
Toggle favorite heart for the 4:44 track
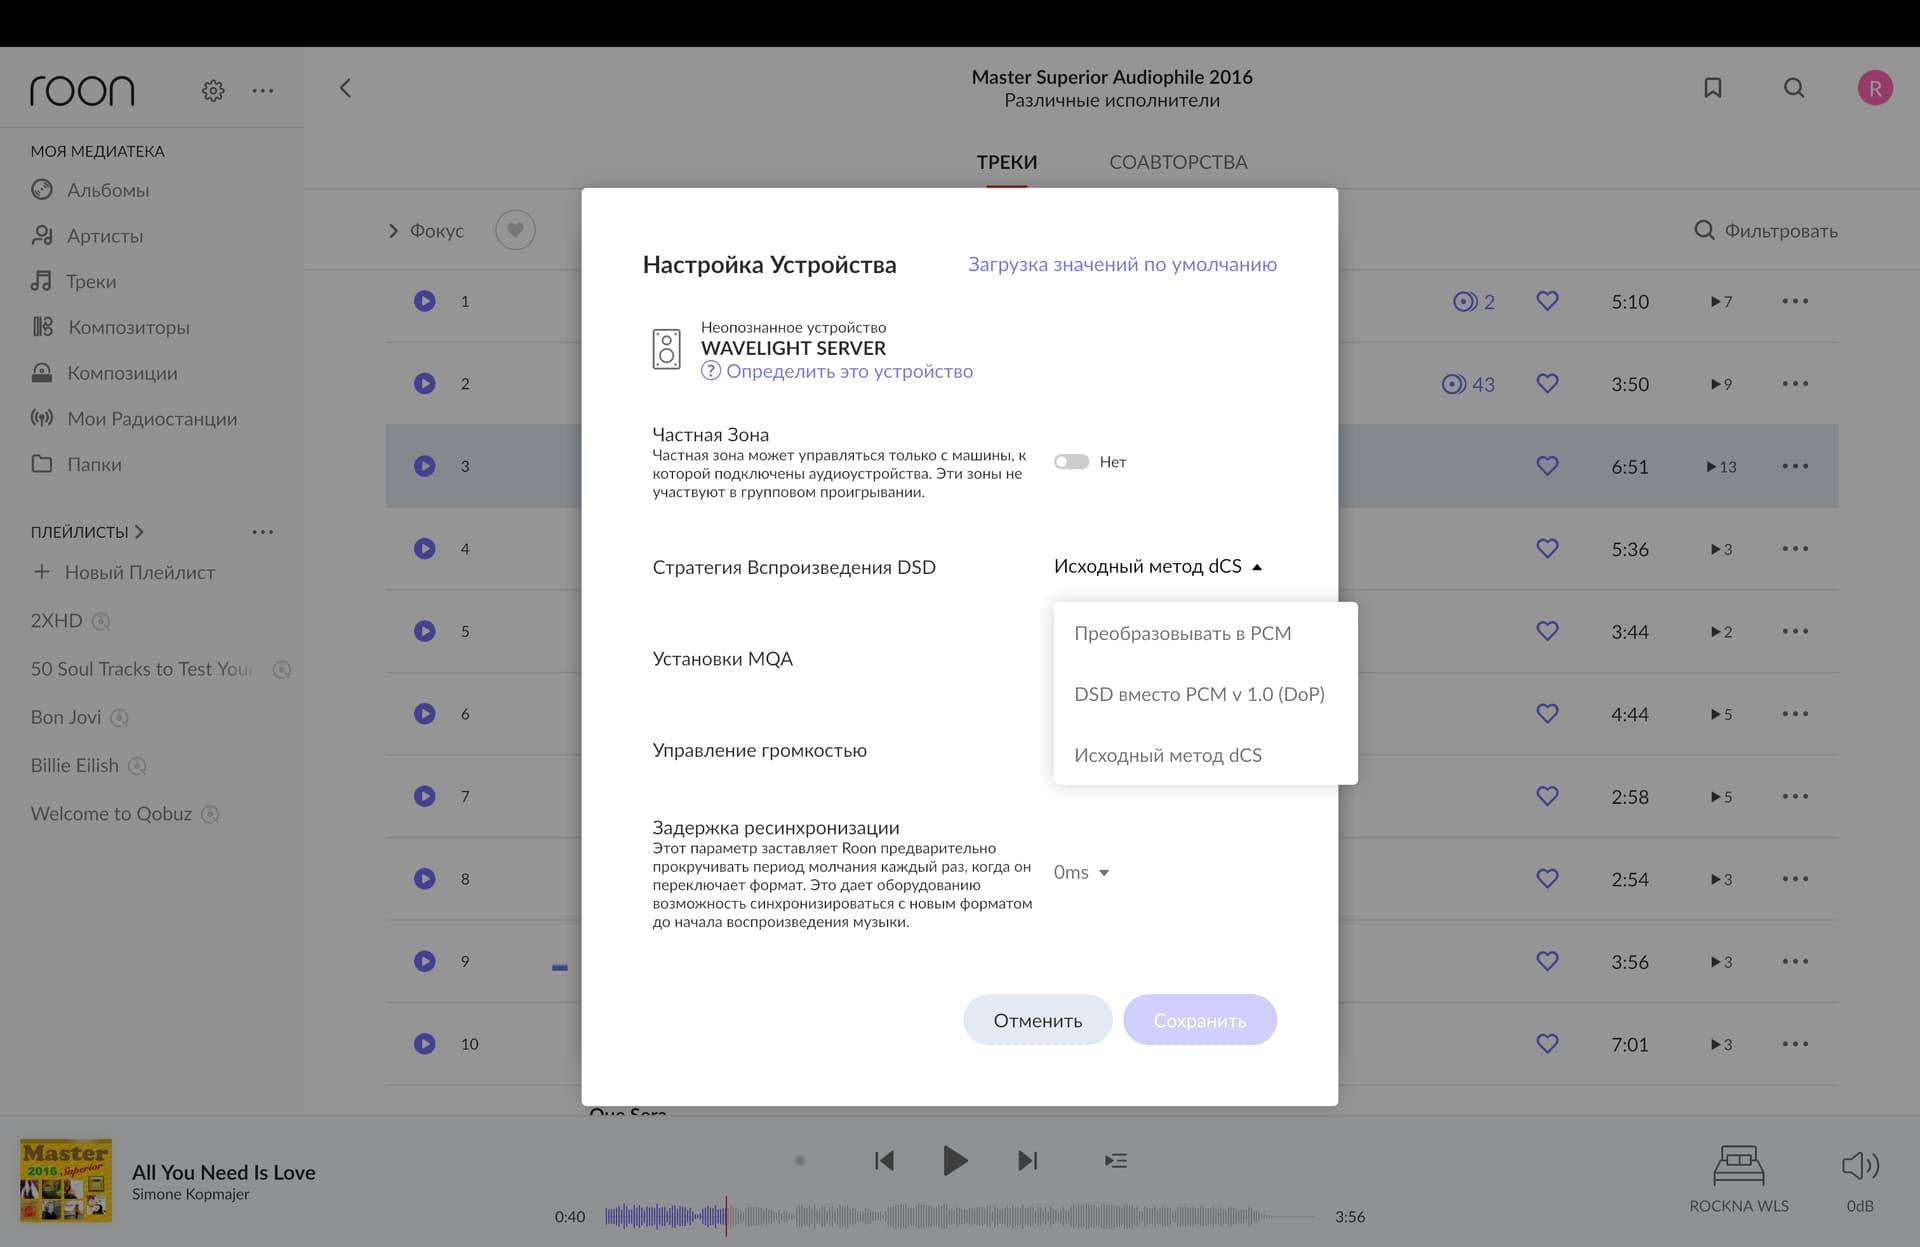[1547, 714]
